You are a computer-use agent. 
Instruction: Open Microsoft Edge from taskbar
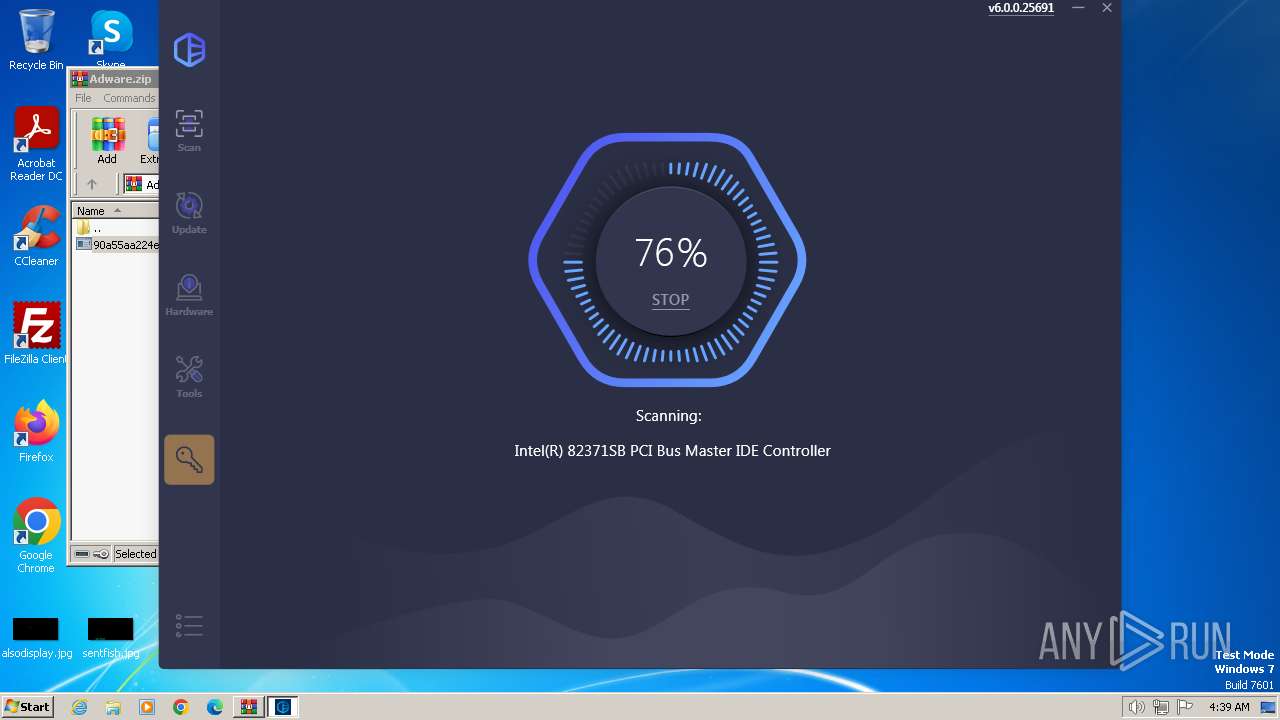214,707
